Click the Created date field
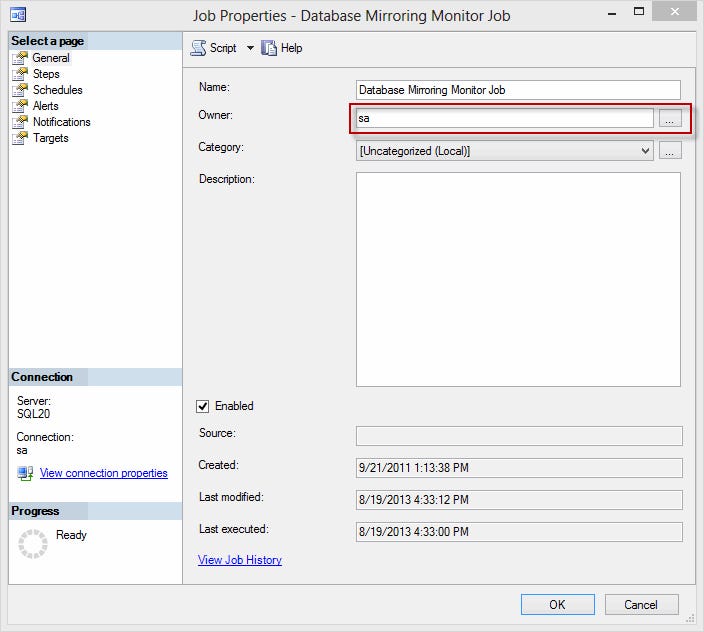The height and width of the screenshot is (632, 704). click(x=519, y=468)
